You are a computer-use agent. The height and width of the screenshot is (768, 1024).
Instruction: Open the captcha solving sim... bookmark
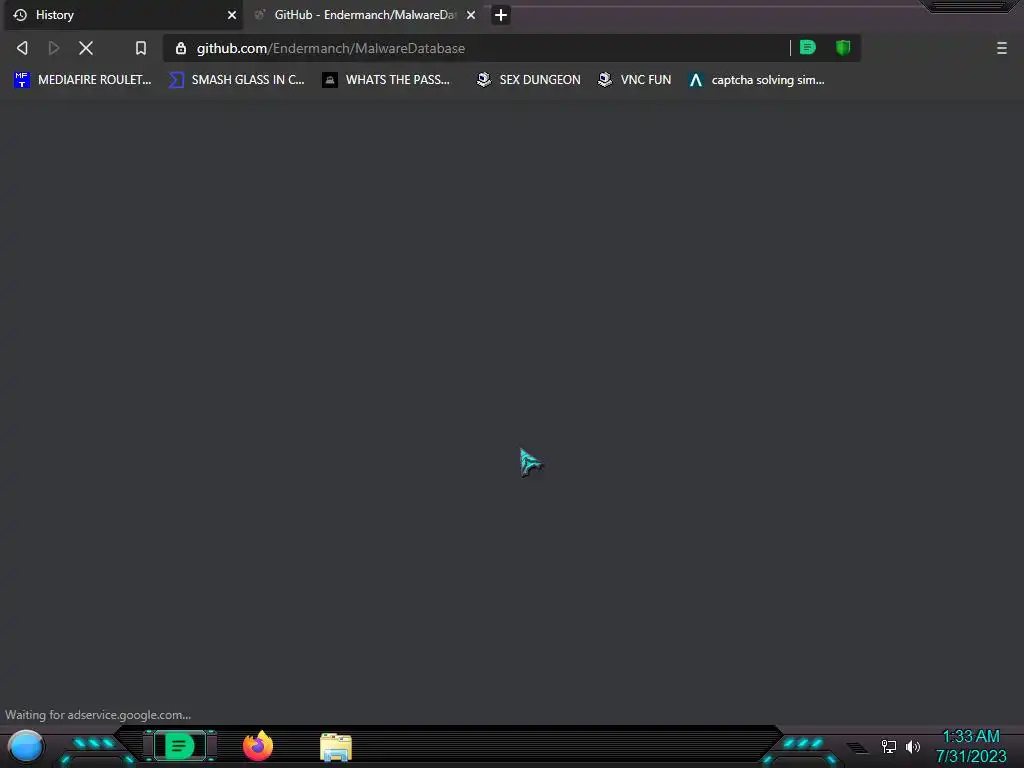tap(756, 80)
